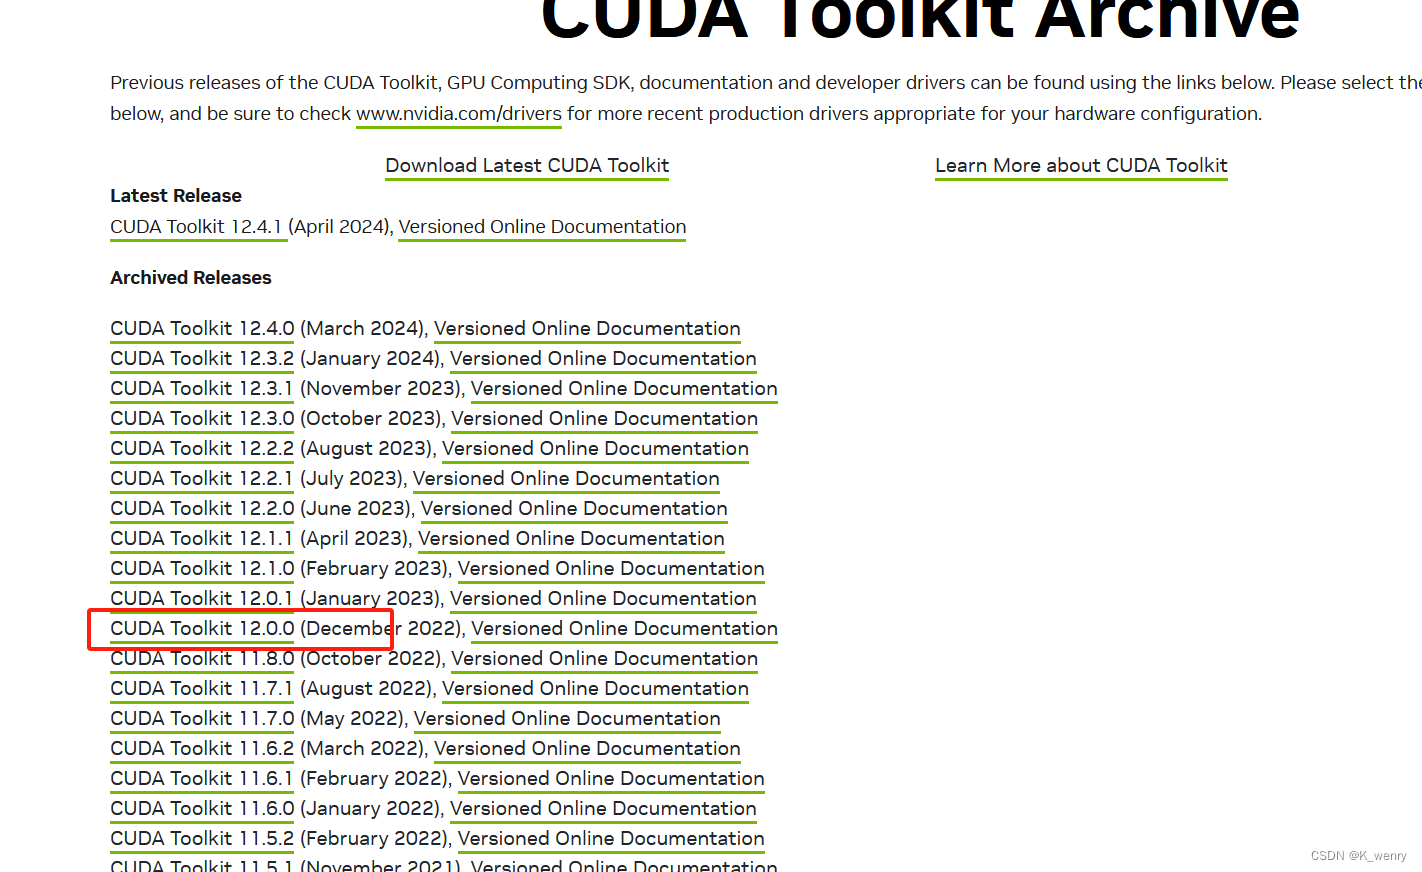Open CUDA Toolkit 12.4.1 latest release
Image resolution: width=1422 pixels, height=872 pixels.
tap(196, 227)
